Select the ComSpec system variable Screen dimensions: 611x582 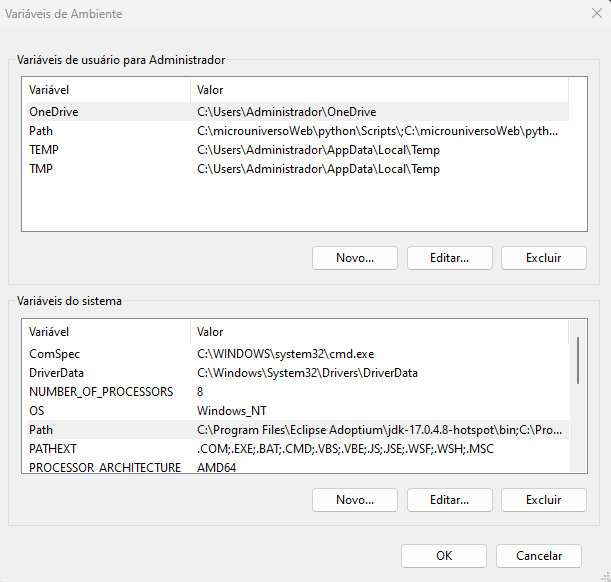tap(298, 354)
